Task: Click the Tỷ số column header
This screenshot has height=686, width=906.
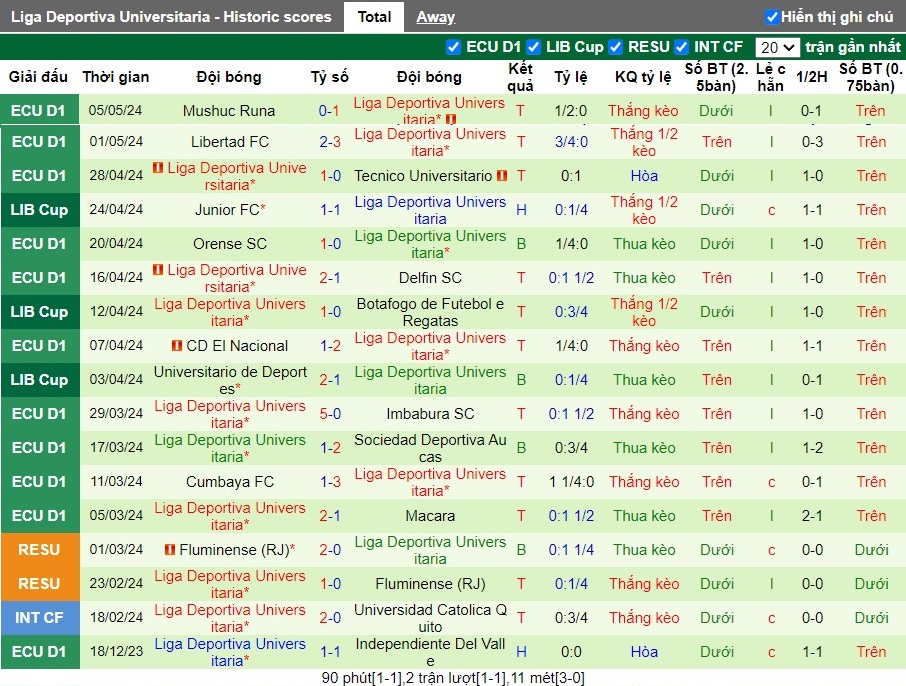Action: 329,77
